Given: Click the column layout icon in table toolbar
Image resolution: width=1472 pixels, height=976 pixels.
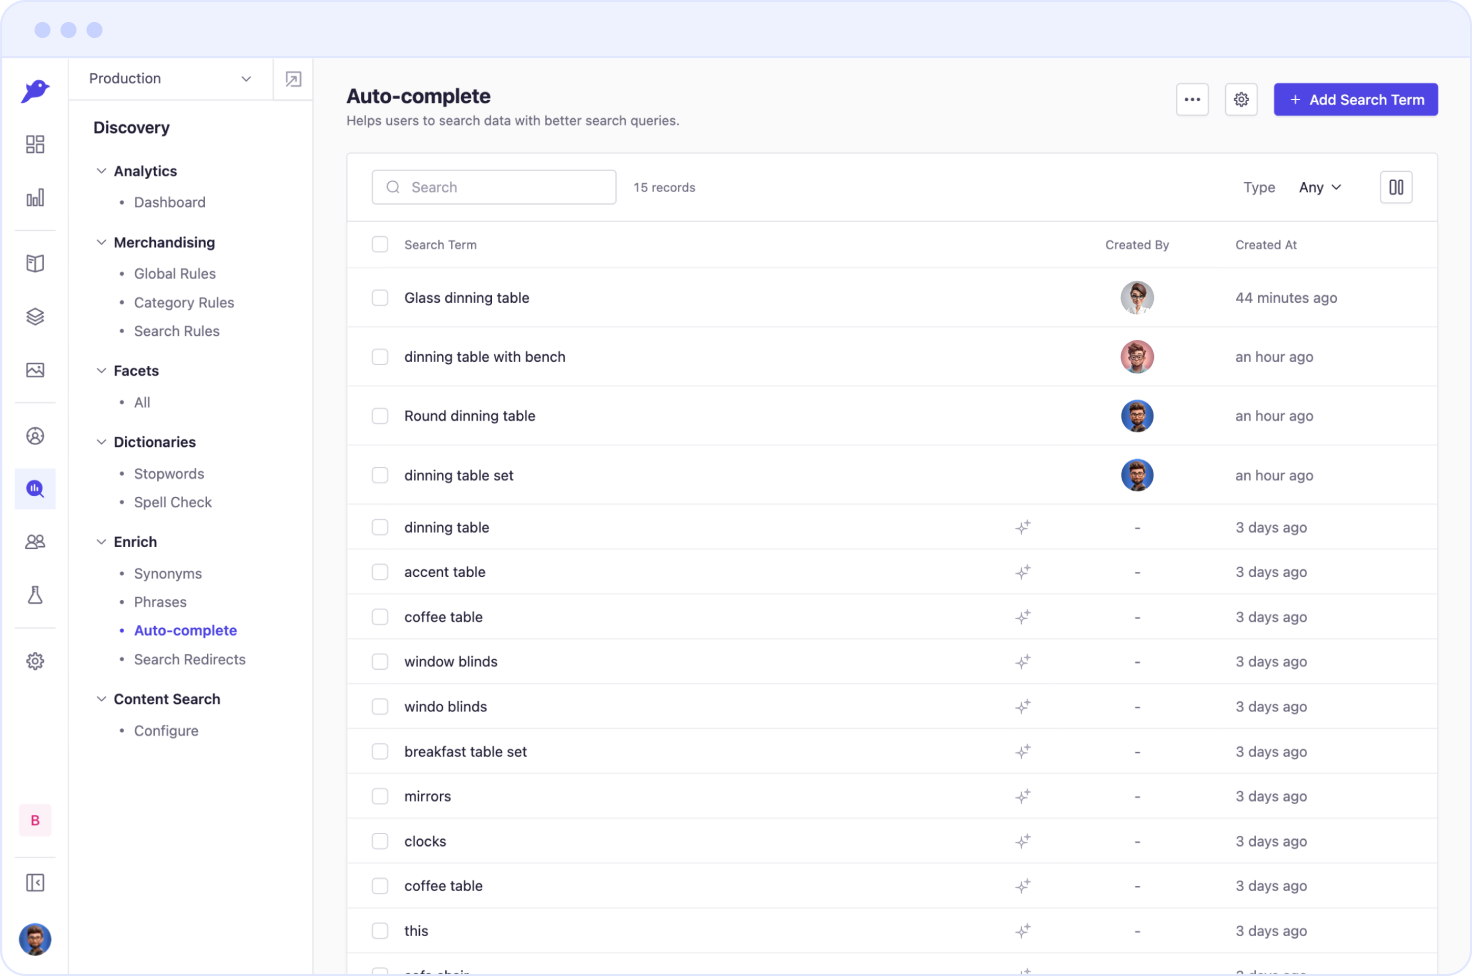Looking at the screenshot, I should 1396,187.
